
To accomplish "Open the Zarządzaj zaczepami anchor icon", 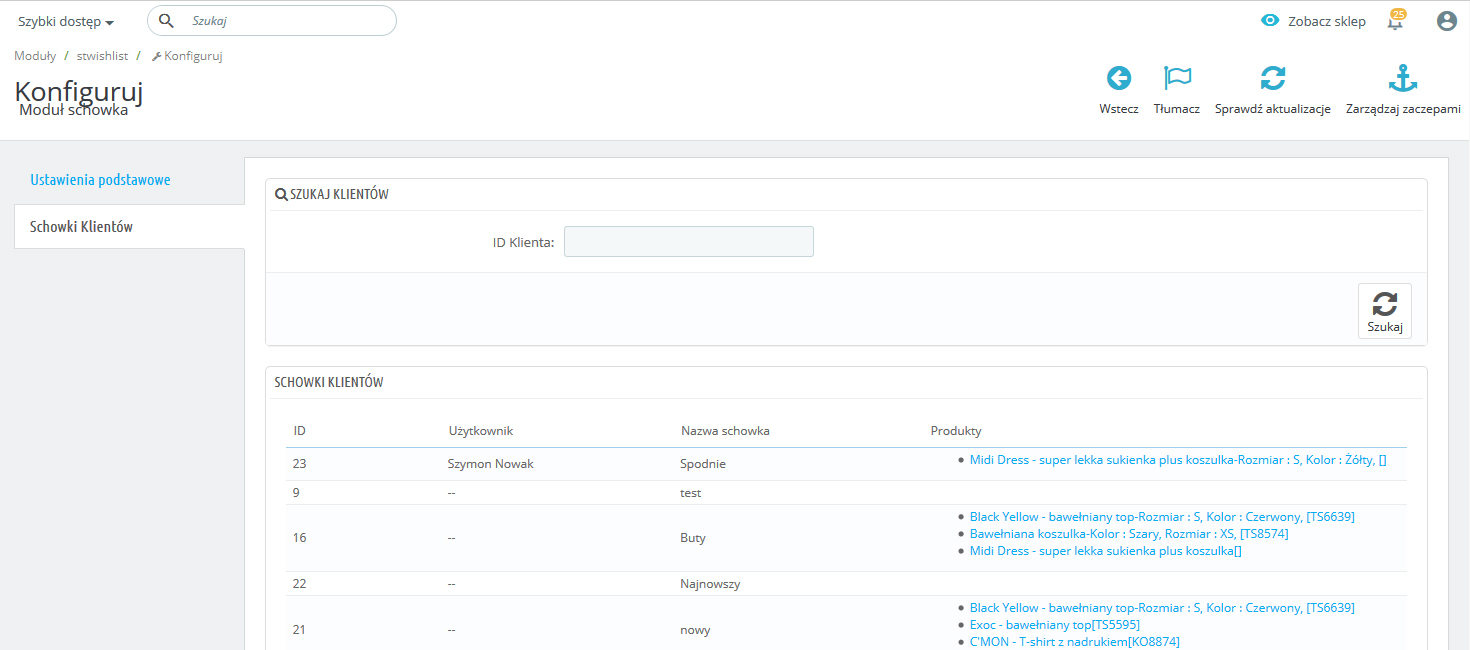I will 1403,79.
